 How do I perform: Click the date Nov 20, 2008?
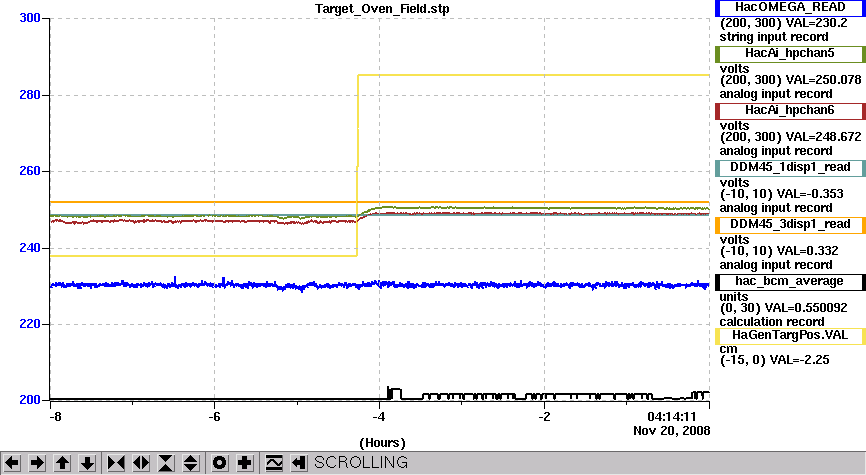pyautogui.click(x=672, y=431)
